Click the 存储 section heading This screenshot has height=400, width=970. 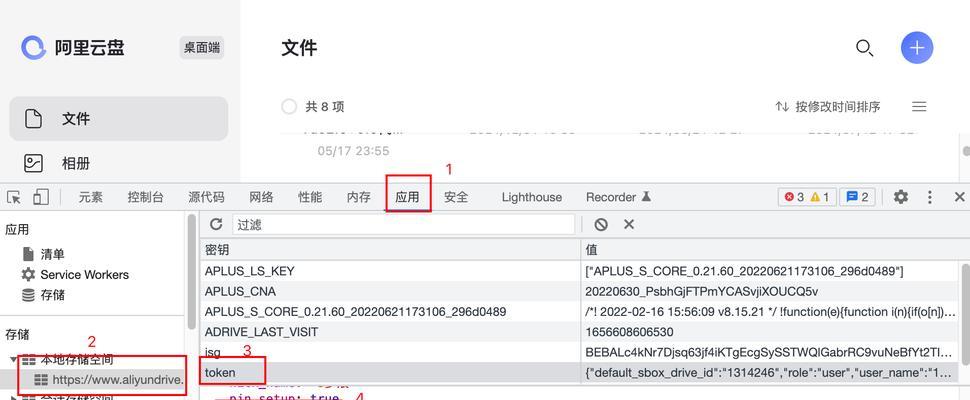coord(17,335)
